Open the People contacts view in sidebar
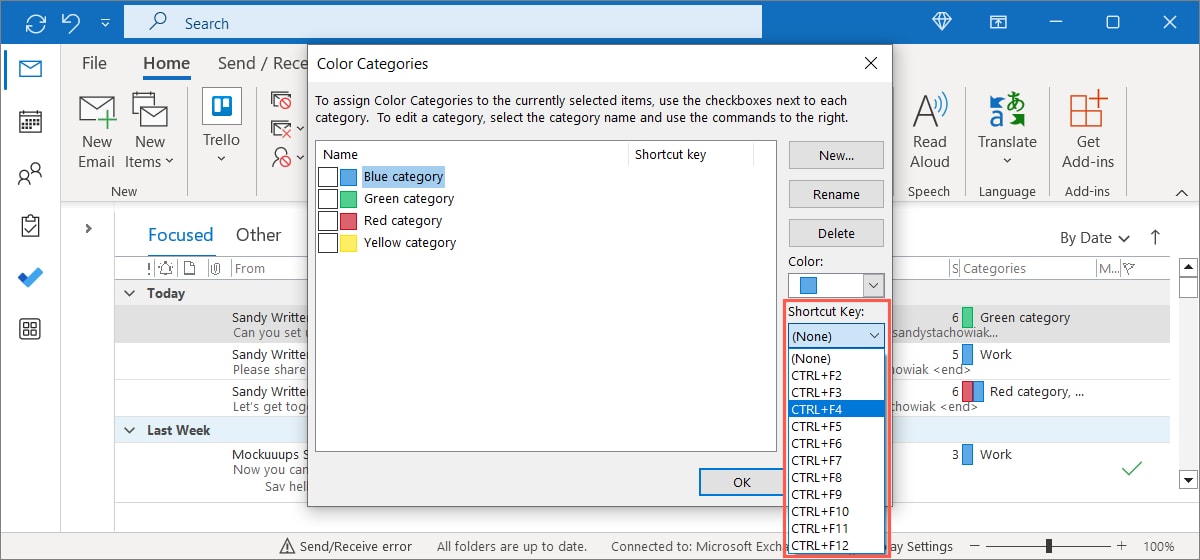 (x=30, y=175)
